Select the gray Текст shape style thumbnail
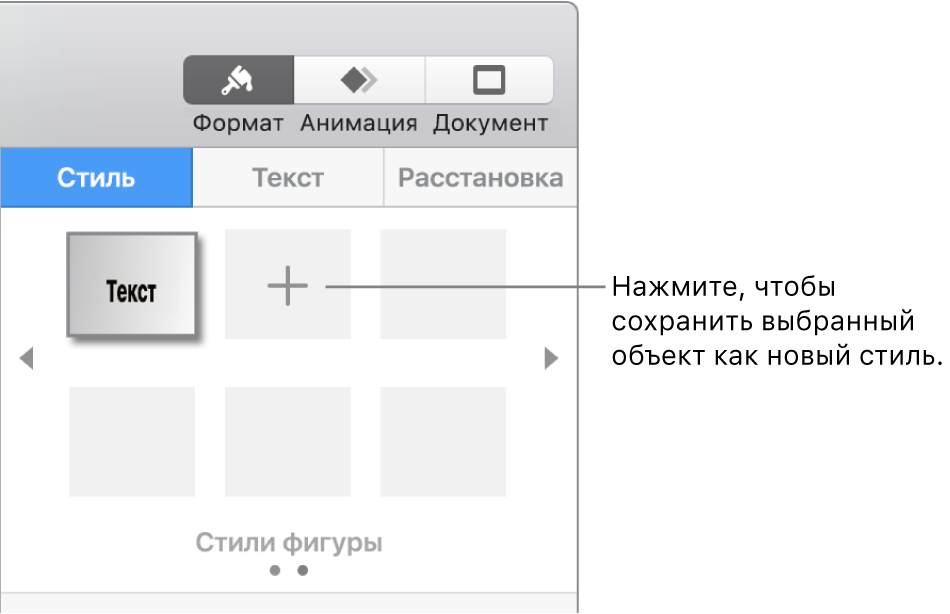The image size is (950, 614). click(132, 284)
